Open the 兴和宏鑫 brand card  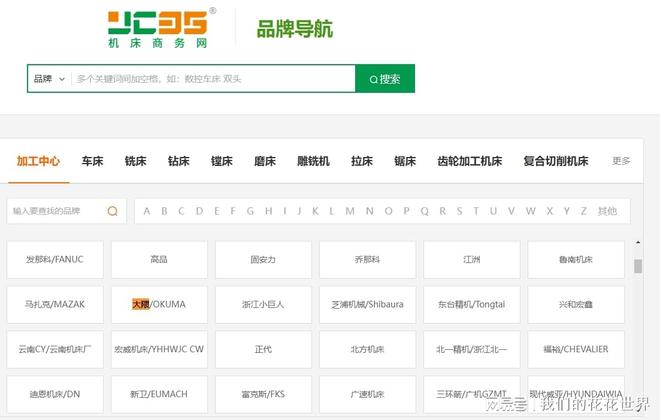[x=576, y=305]
